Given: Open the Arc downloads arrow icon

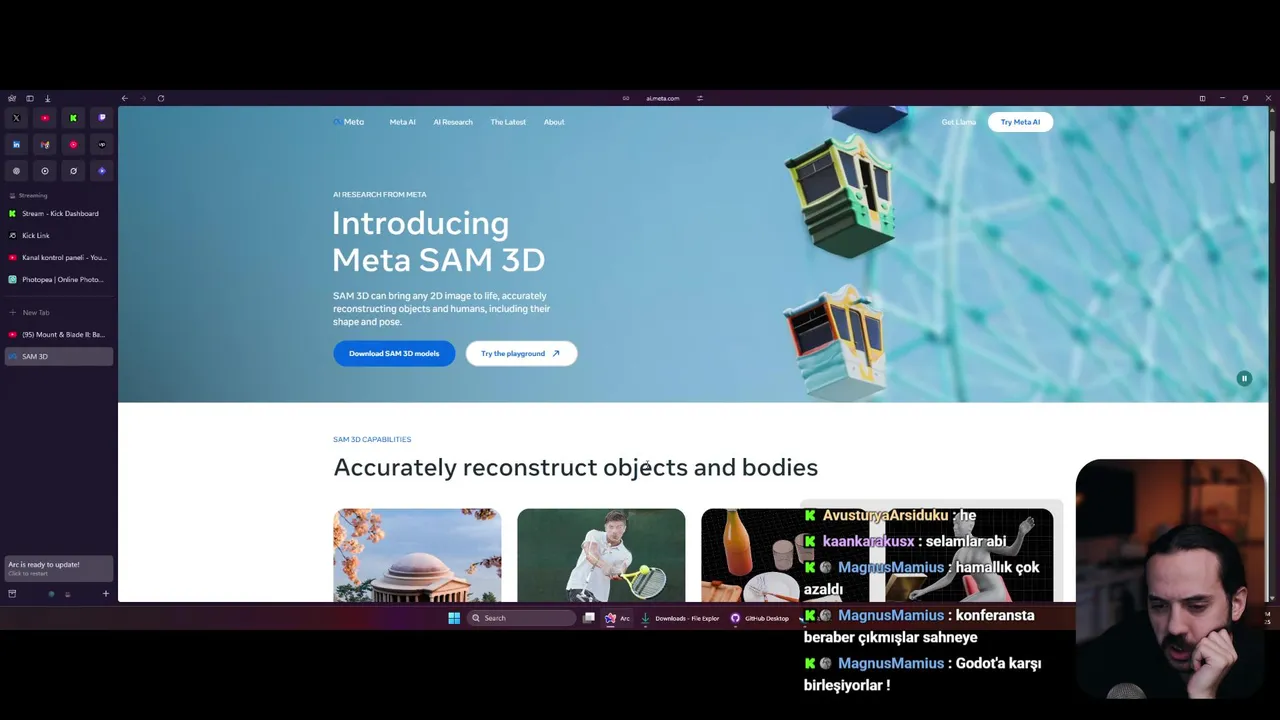Looking at the screenshot, I should [x=47, y=98].
